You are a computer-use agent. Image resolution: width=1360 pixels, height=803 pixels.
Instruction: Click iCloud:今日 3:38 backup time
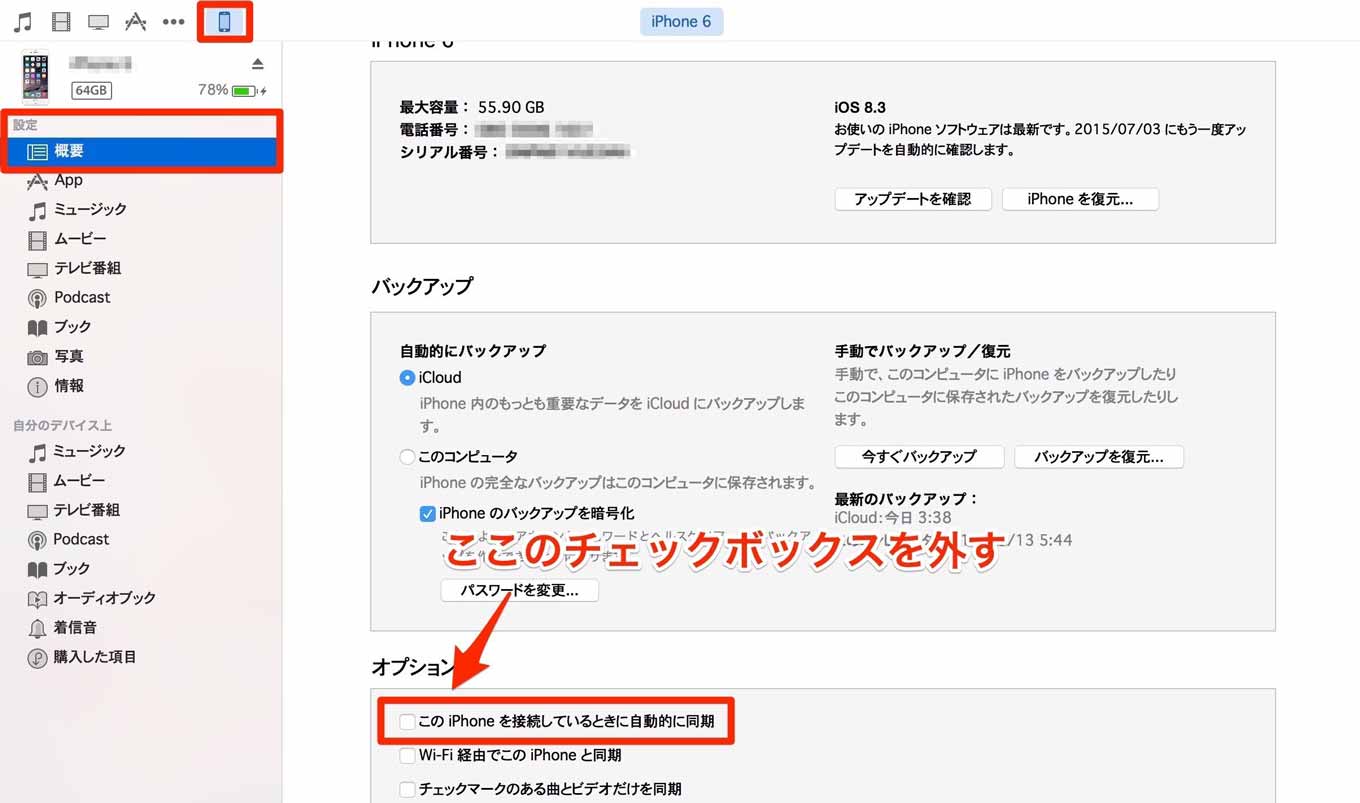893,518
